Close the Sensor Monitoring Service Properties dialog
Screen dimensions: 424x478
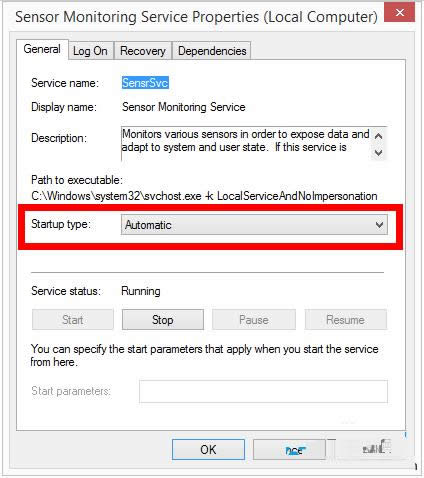(x=399, y=13)
